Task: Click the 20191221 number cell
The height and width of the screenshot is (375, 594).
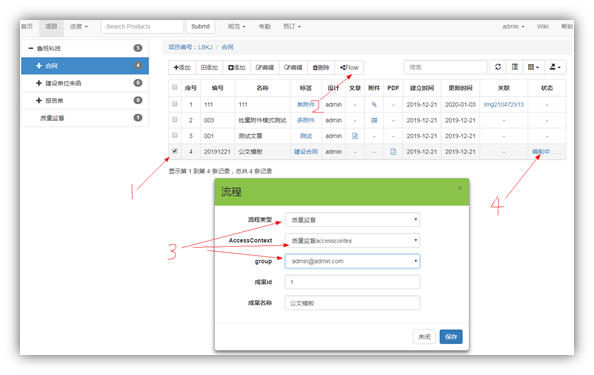Action: [217, 152]
